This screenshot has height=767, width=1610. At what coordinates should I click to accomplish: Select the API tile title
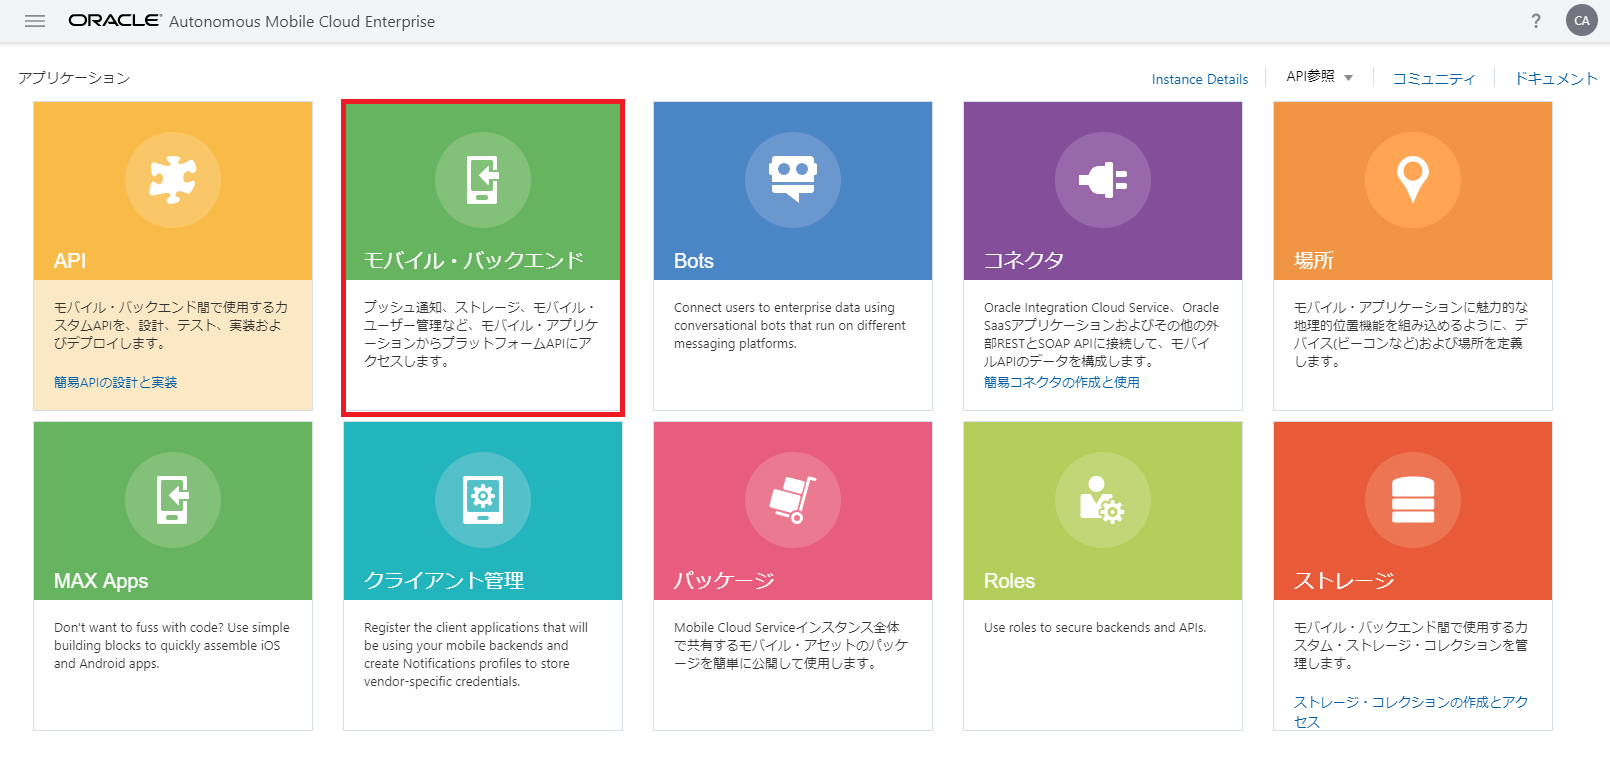click(70, 261)
